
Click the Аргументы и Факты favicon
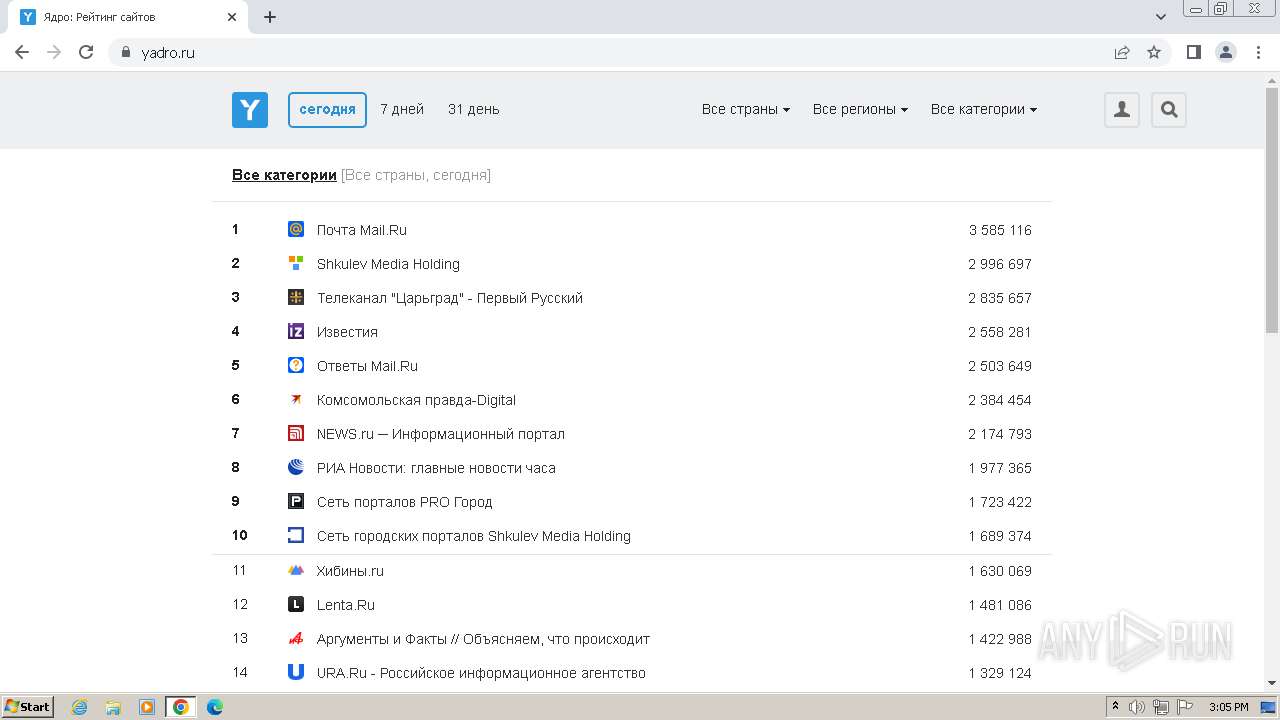[x=296, y=639]
